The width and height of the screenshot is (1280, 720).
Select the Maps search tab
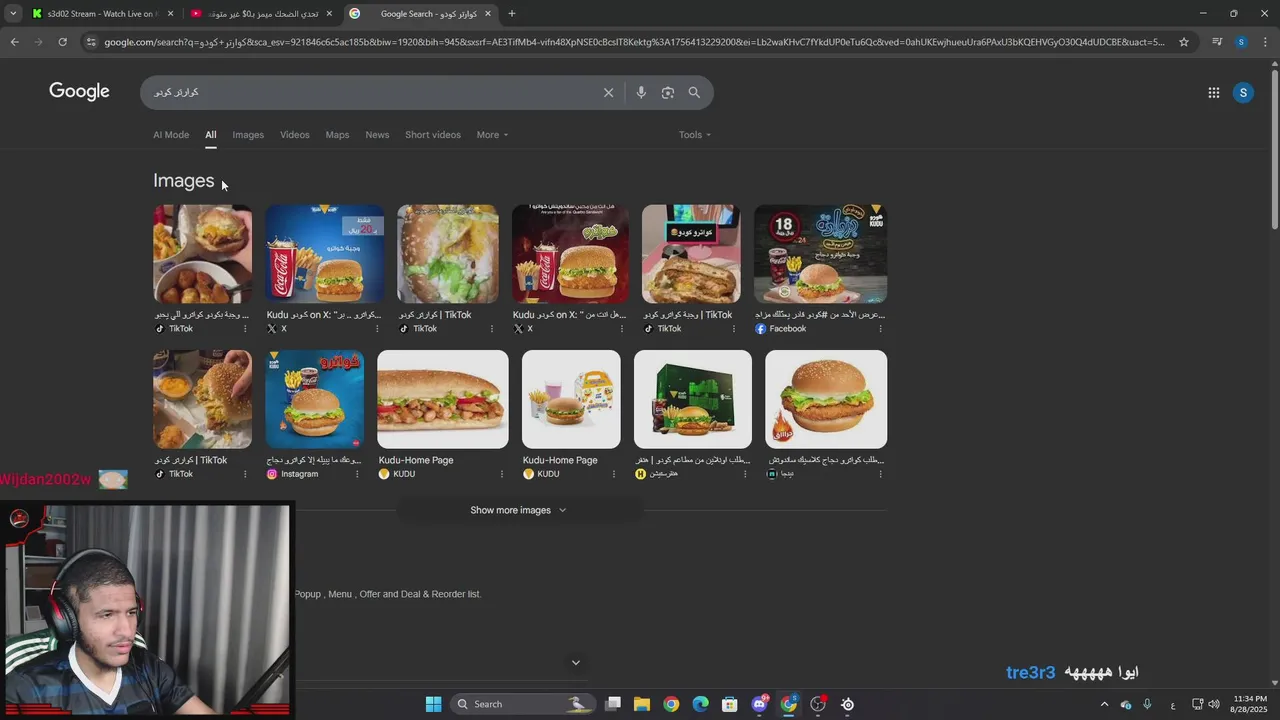click(x=337, y=135)
